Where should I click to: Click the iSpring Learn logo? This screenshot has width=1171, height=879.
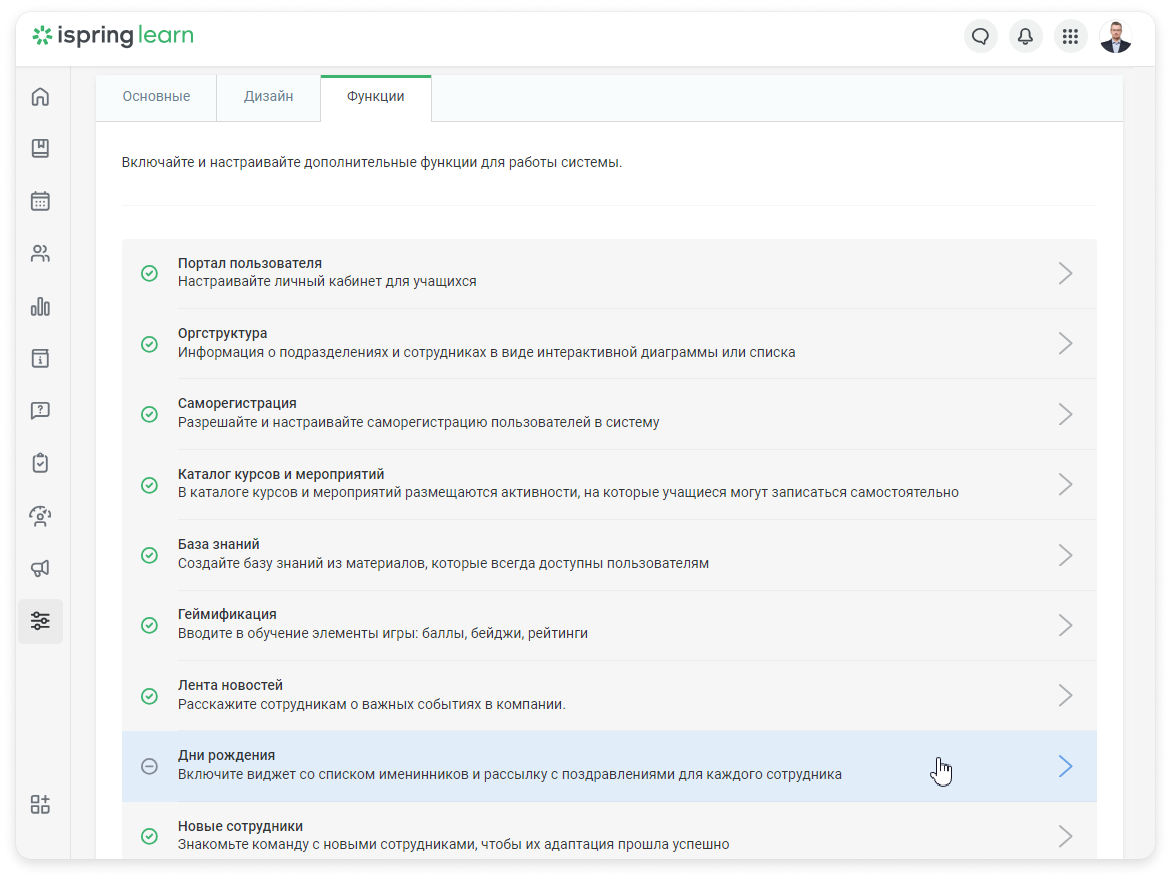[x=113, y=37]
